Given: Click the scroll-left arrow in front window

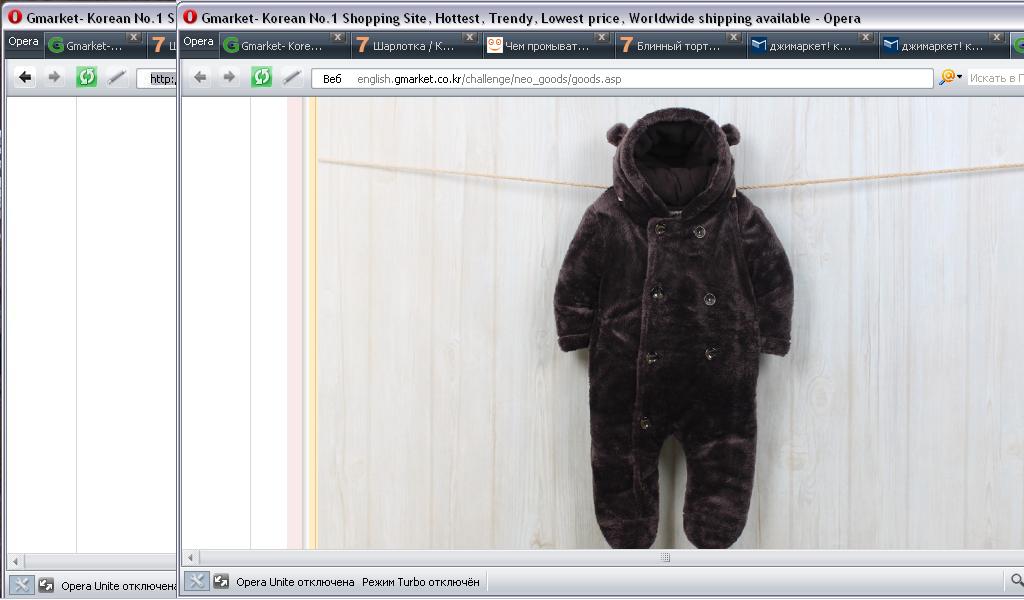Looking at the screenshot, I should [x=190, y=558].
